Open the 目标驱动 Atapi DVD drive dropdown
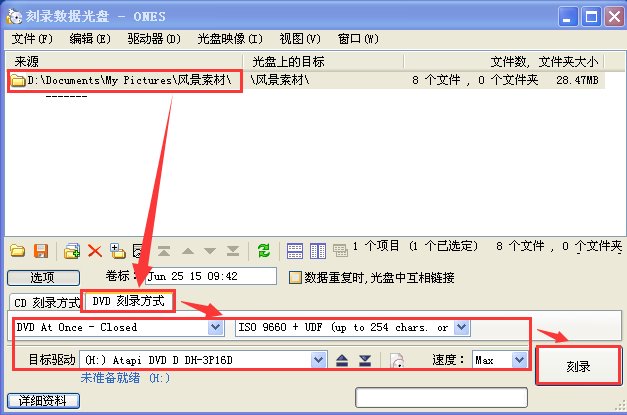This screenshot has width=627, height=415. pyautogui.click(x=319, y=360)
